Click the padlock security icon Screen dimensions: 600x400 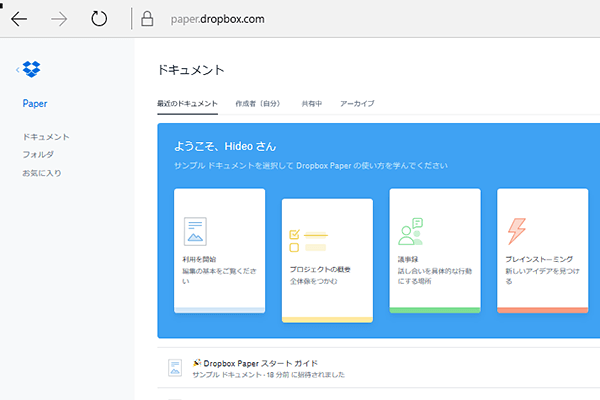point(147,19)
